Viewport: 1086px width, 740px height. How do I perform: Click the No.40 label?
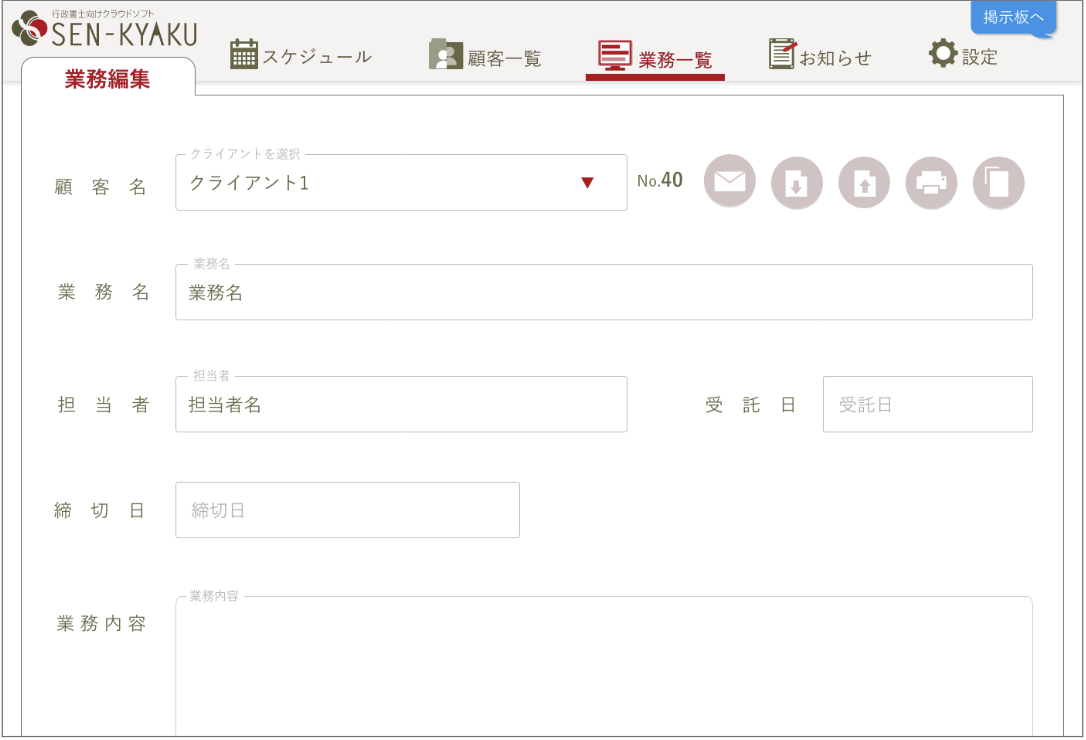point(661,182)
